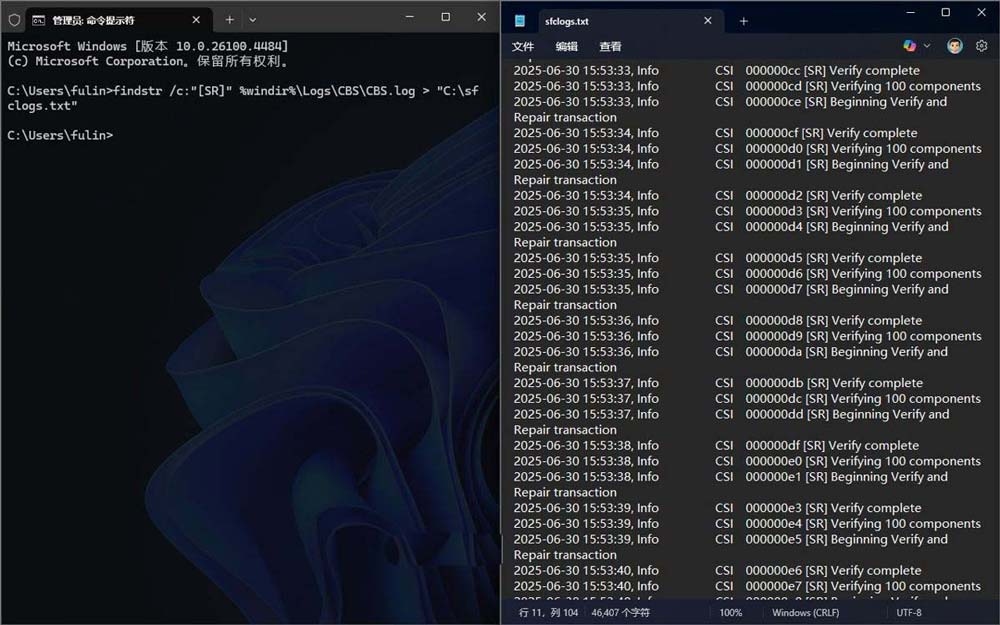Click log line 000000d1 Beginning Verify and
1000x625 pixels.
coord(732,165)
